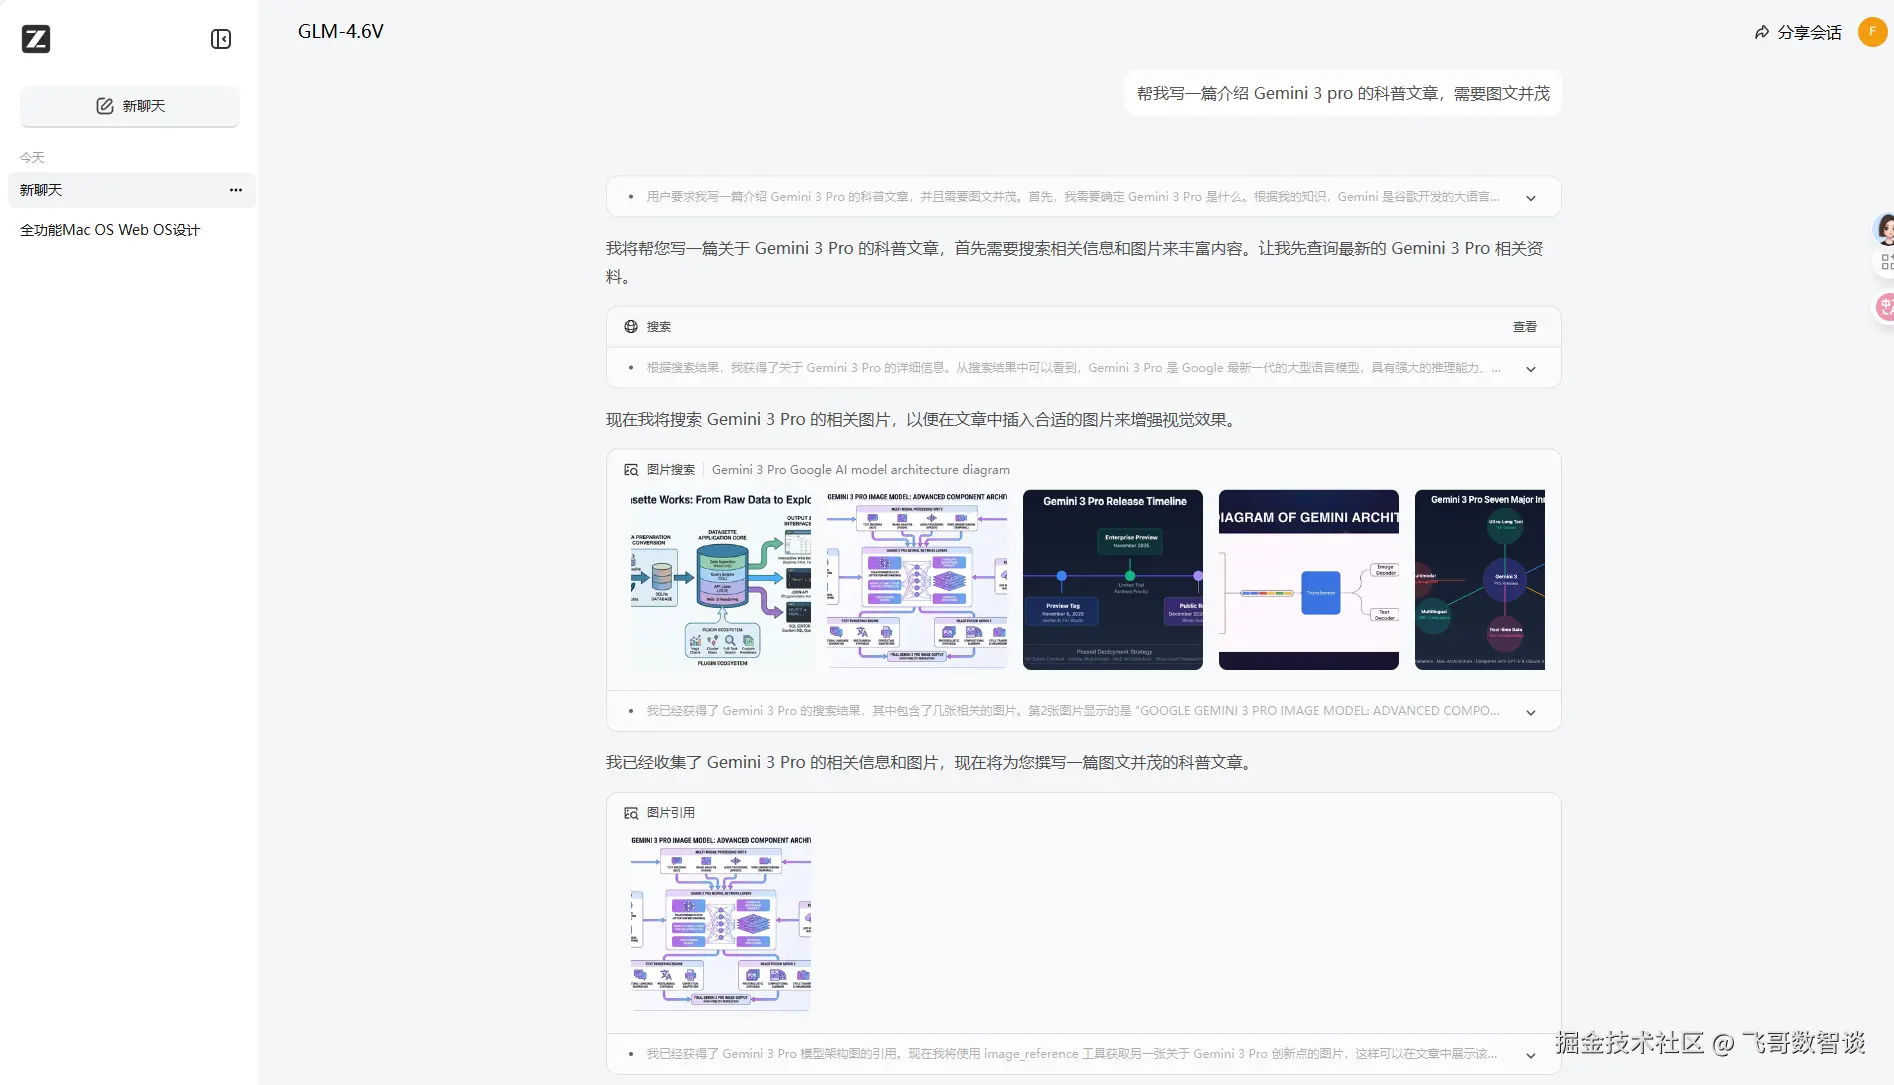Click the Z logo icon
The image size is (1894, 1085).
pos(36,39)
